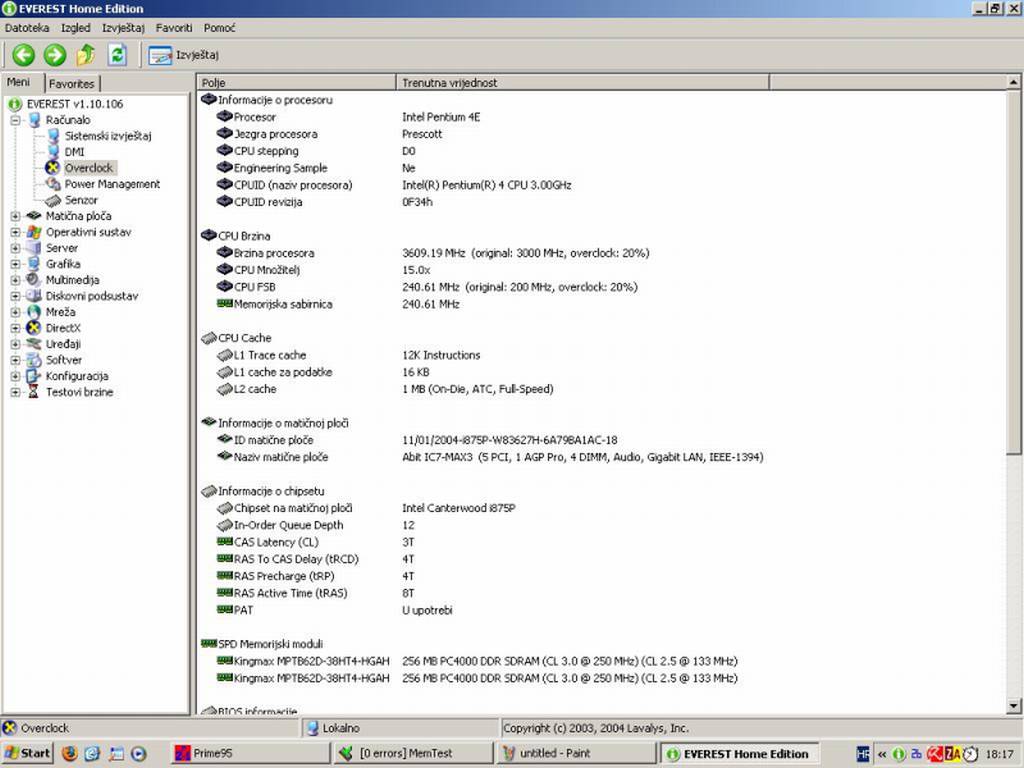The width and height of the screenshot is (1024, 768).
Task: Click the Up folder toolbar icon
Action: [87, 55]
